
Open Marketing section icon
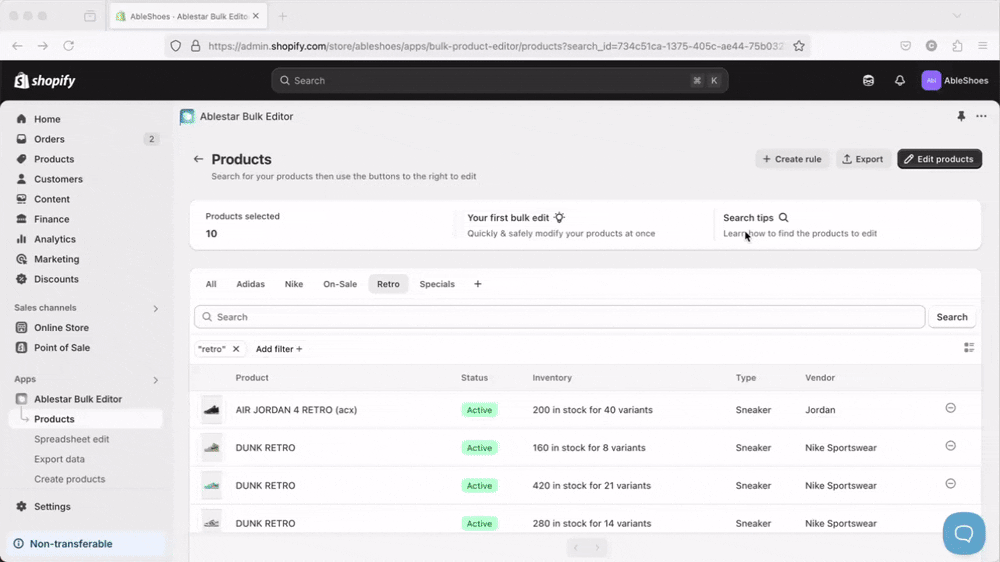click(x=21, y=259)
